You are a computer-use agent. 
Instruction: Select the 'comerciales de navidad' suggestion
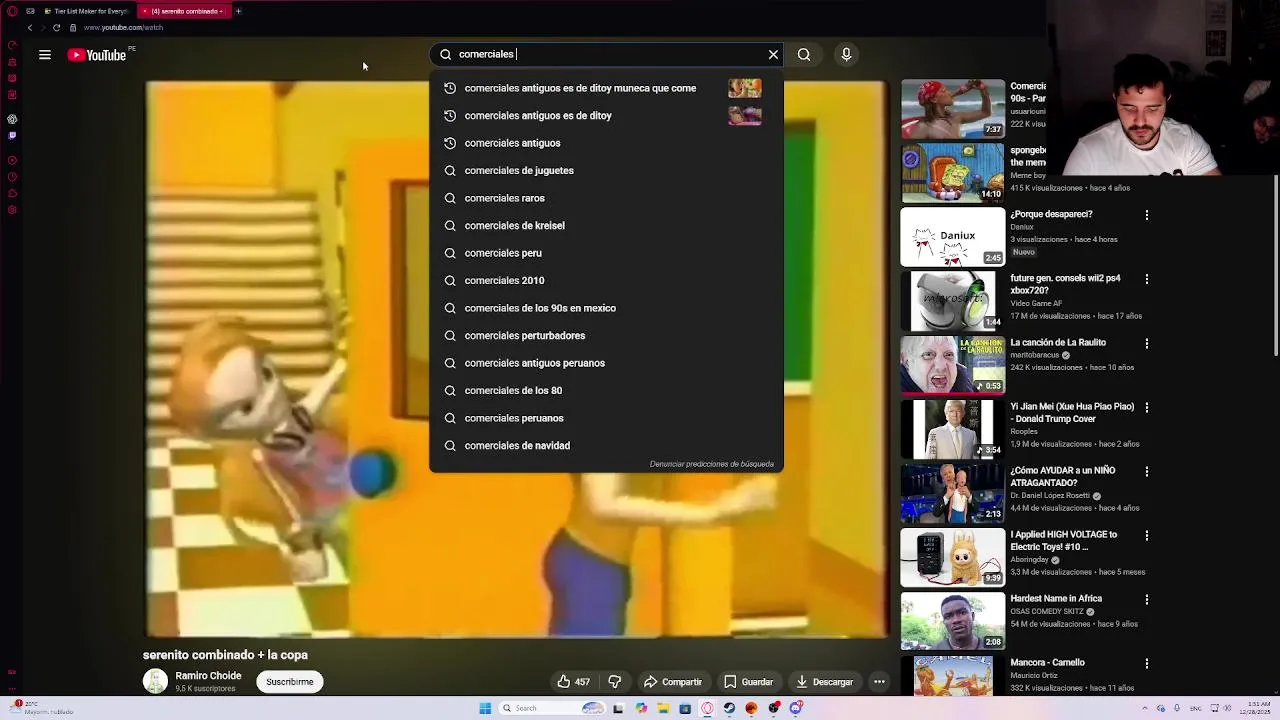pyautogui.click(x=606, y=445)
